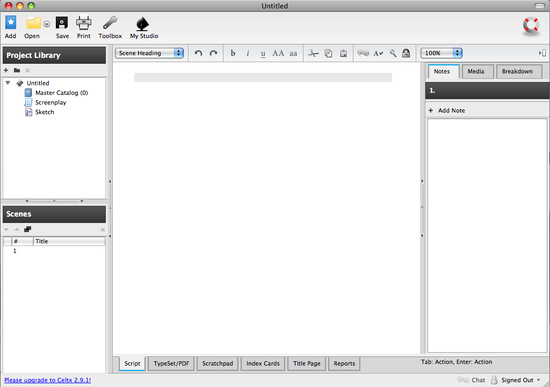This screenshot has height=387, width=550.
Task: Delete scene with X in Scenes panel
Action: tap(103, 229)
